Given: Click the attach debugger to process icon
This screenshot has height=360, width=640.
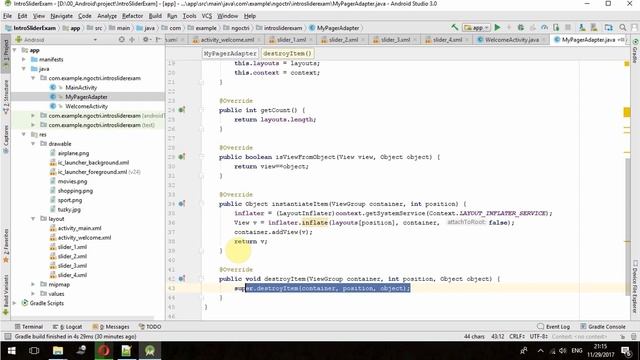Looking at the screenshot, I should (x=556, y=27).
